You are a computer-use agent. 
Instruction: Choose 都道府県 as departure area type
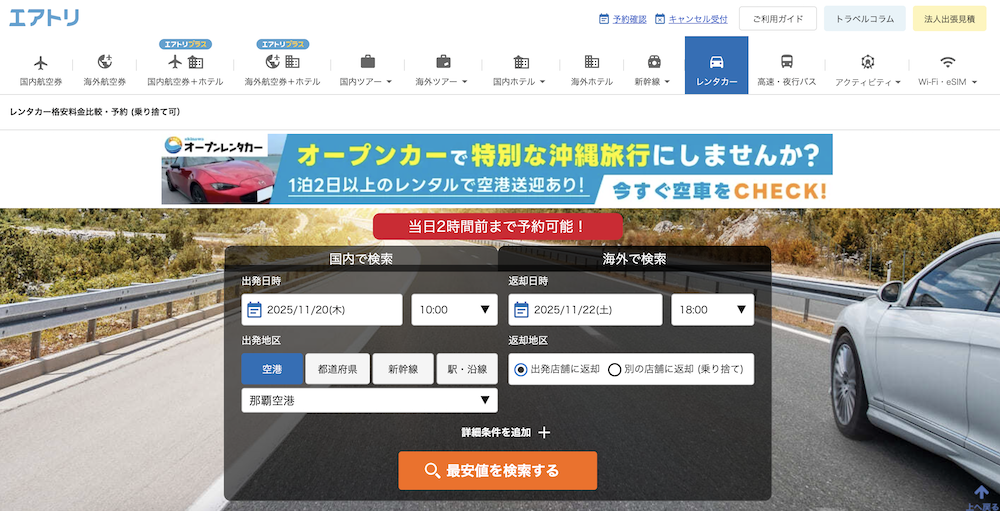point(338,369)
